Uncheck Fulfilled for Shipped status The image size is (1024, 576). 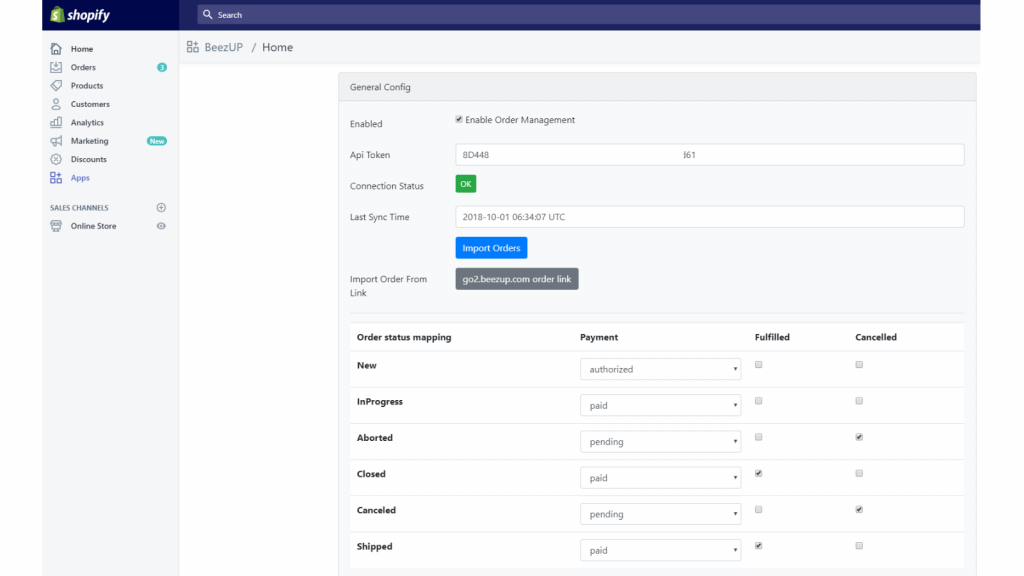(x=758, y=546)
